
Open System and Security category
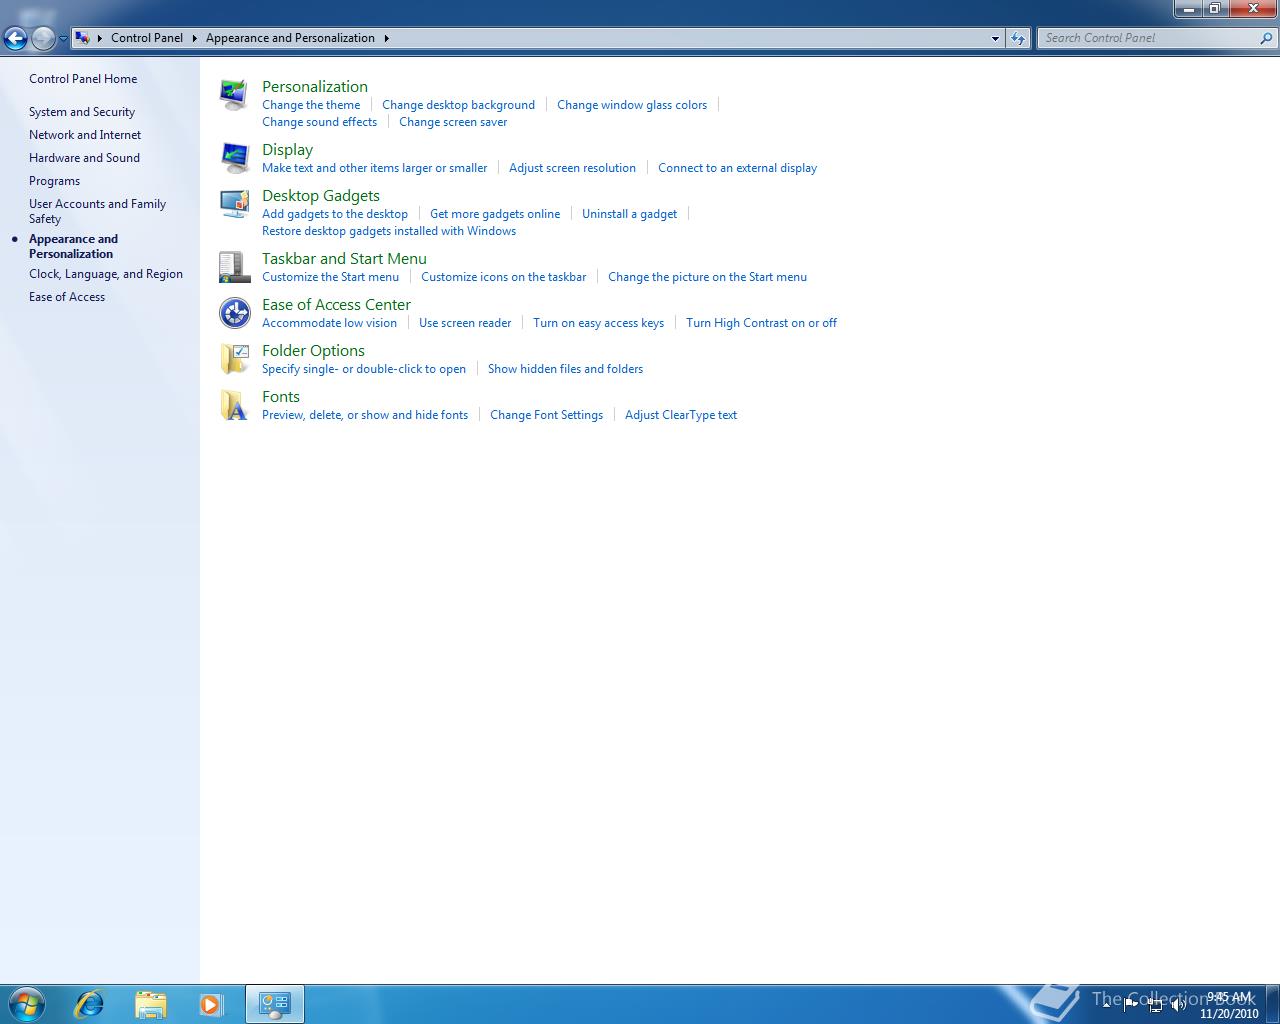[82, 112]
